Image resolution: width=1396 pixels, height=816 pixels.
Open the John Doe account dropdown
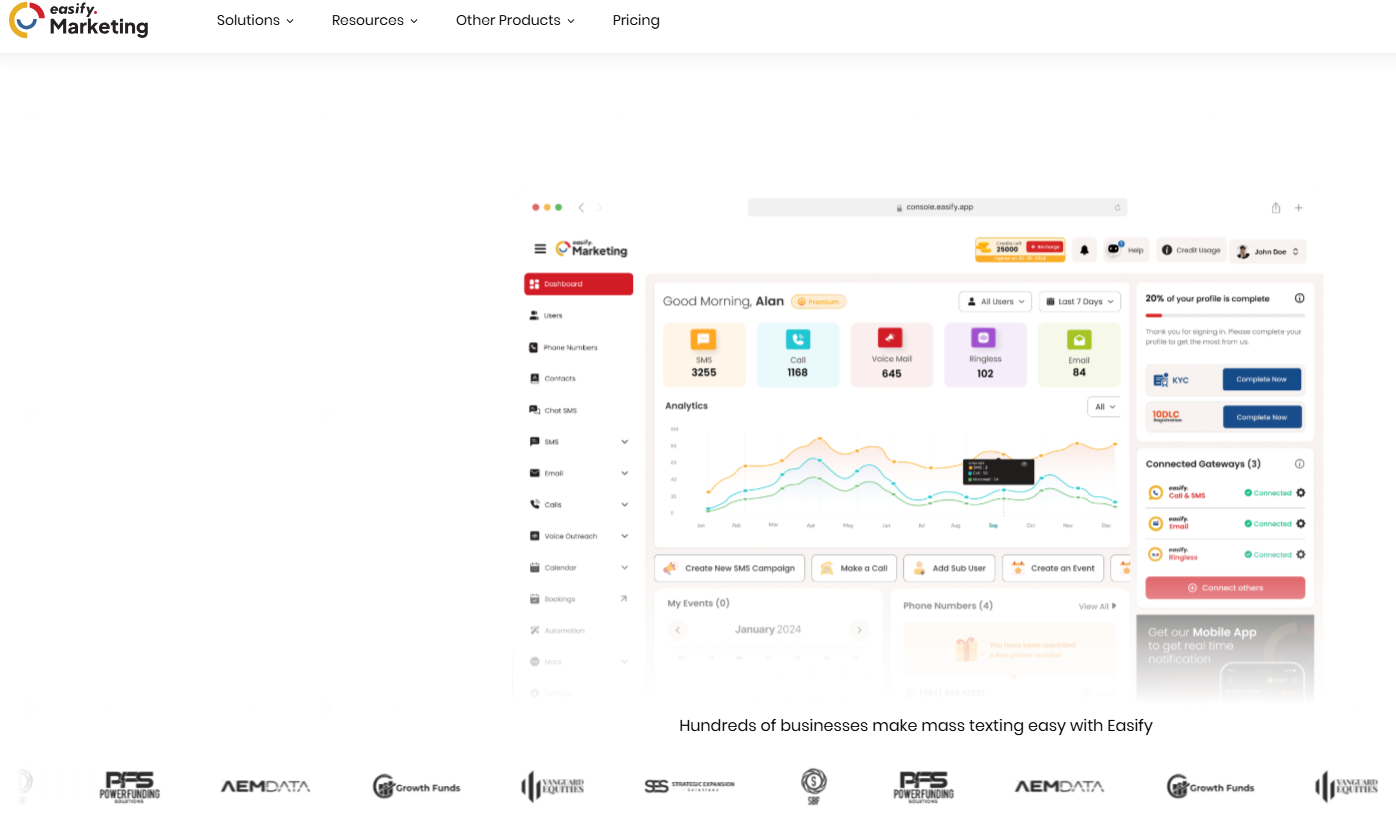(1268, 251)
